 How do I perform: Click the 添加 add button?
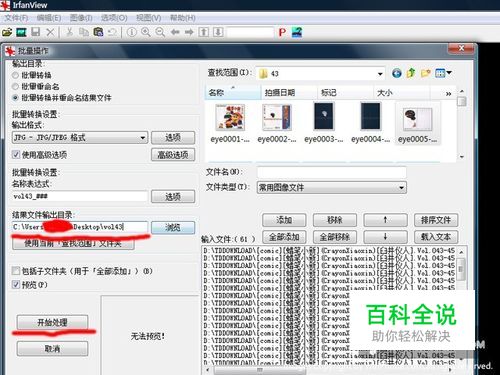coord(284,220)
